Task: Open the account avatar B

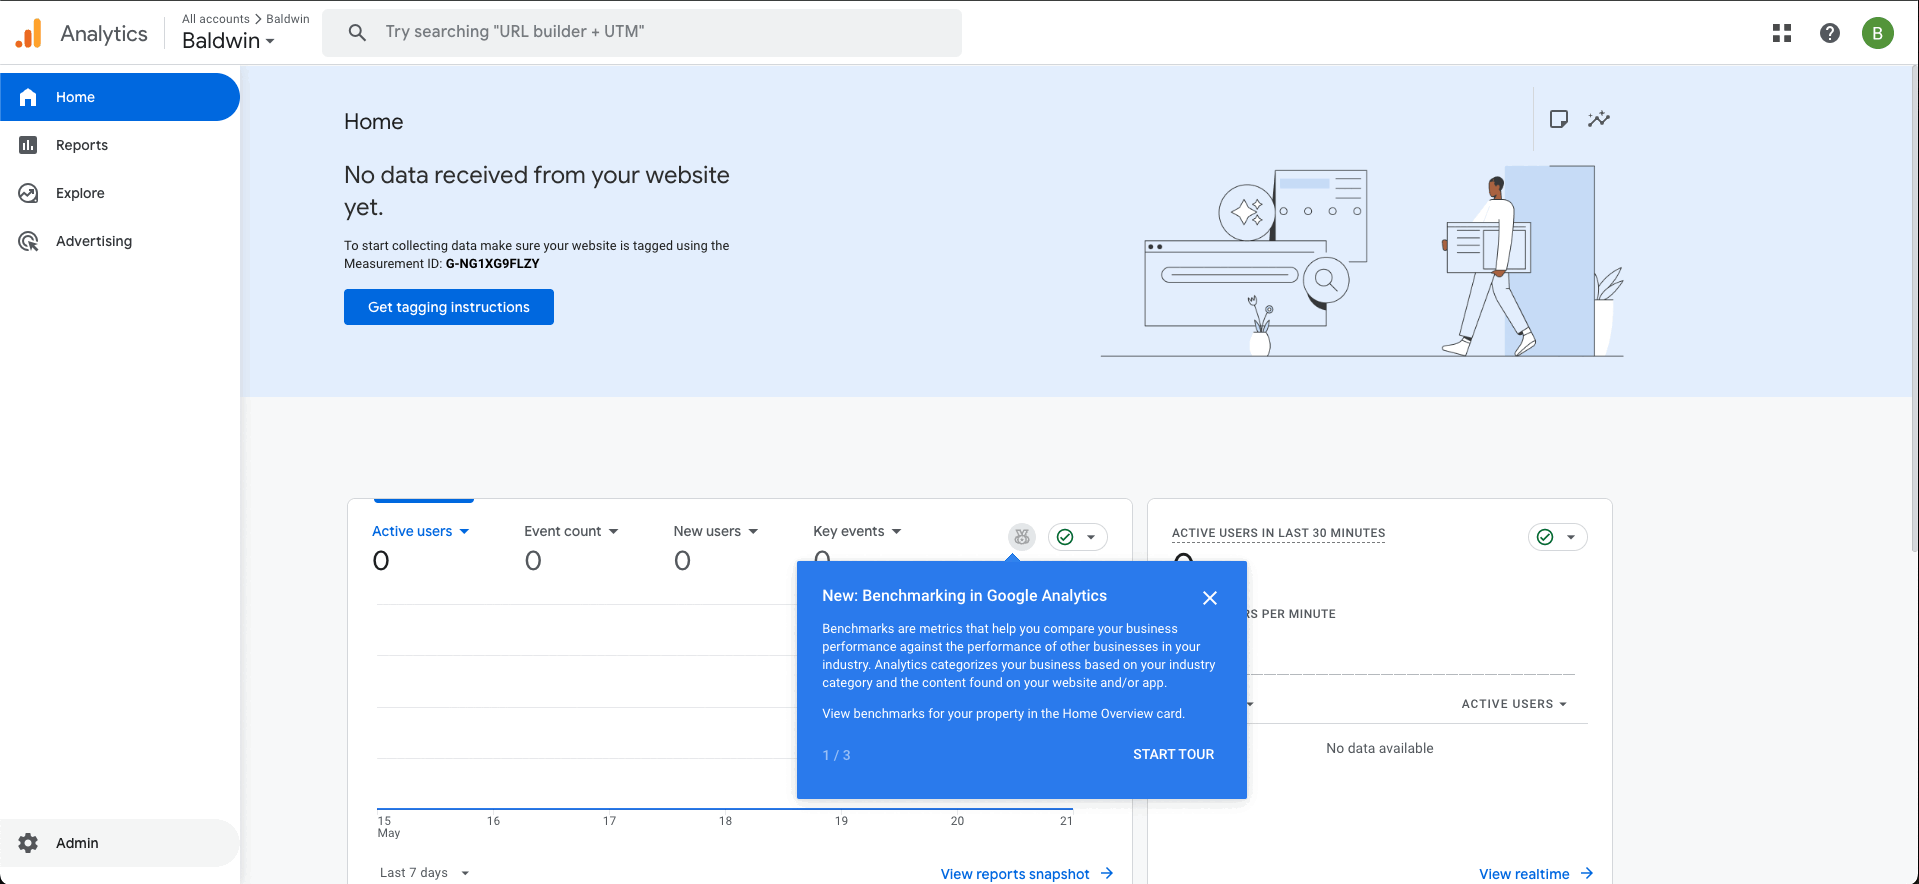Action: pos(1877,33)
